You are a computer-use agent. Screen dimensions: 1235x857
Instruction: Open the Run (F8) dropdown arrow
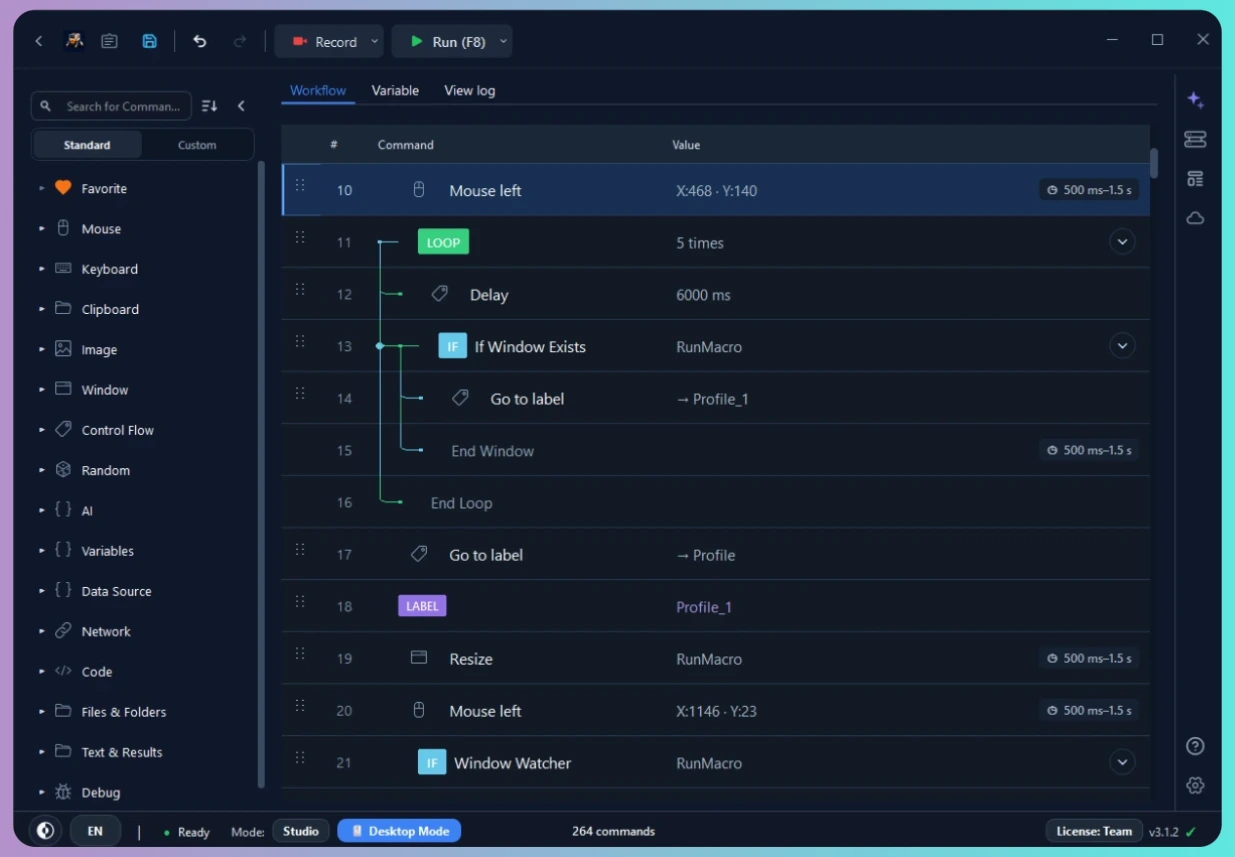coord(503,42)
